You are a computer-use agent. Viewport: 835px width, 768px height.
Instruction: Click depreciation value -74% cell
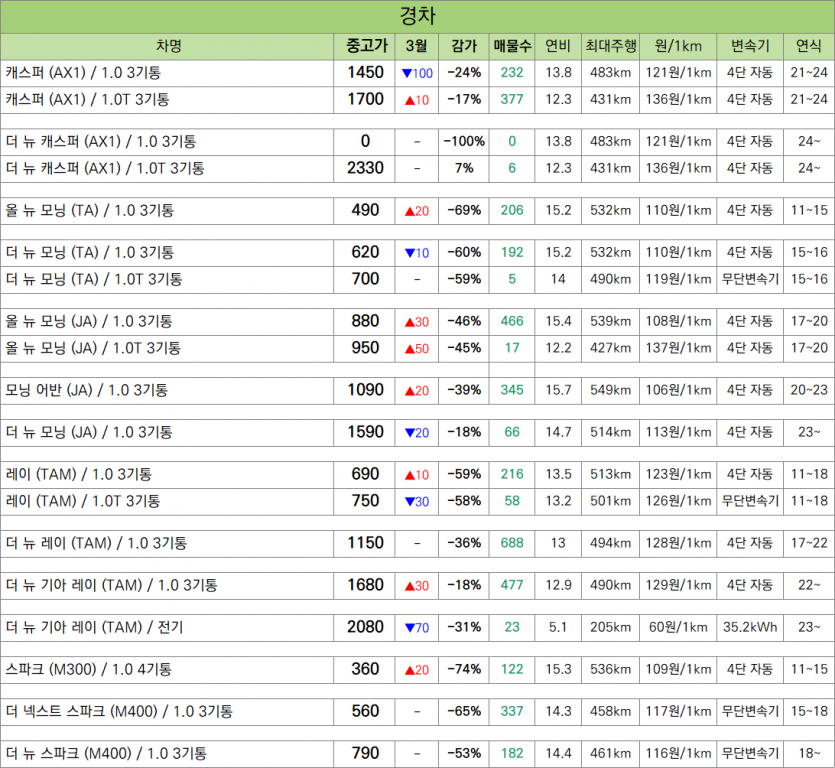click(464, 669)
